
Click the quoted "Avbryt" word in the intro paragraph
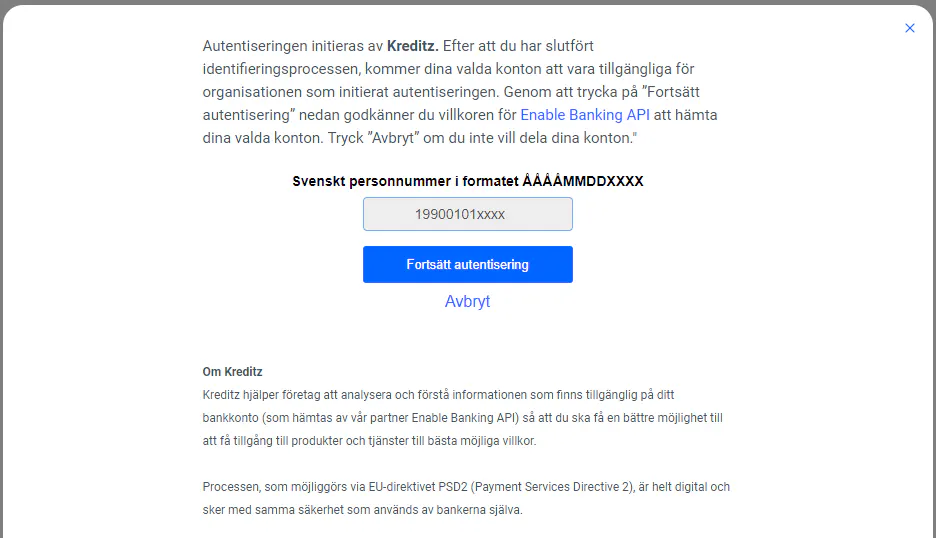pyautogui.click(x=394, y=138)
